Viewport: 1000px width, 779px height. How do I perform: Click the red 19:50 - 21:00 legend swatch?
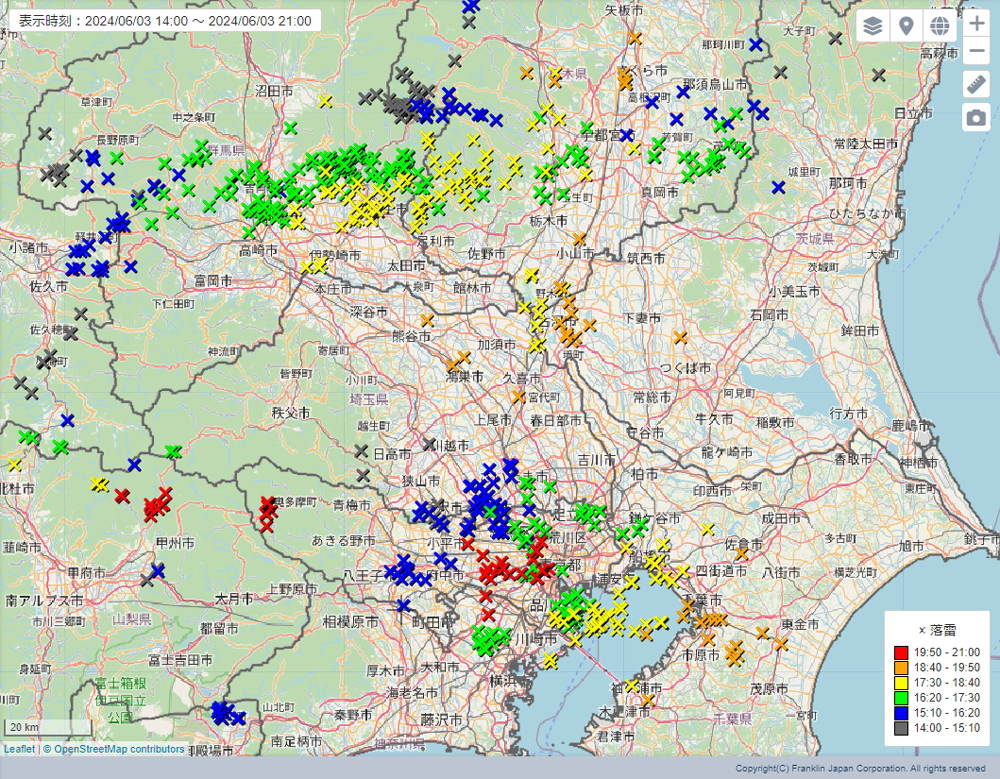click(901, 652)
